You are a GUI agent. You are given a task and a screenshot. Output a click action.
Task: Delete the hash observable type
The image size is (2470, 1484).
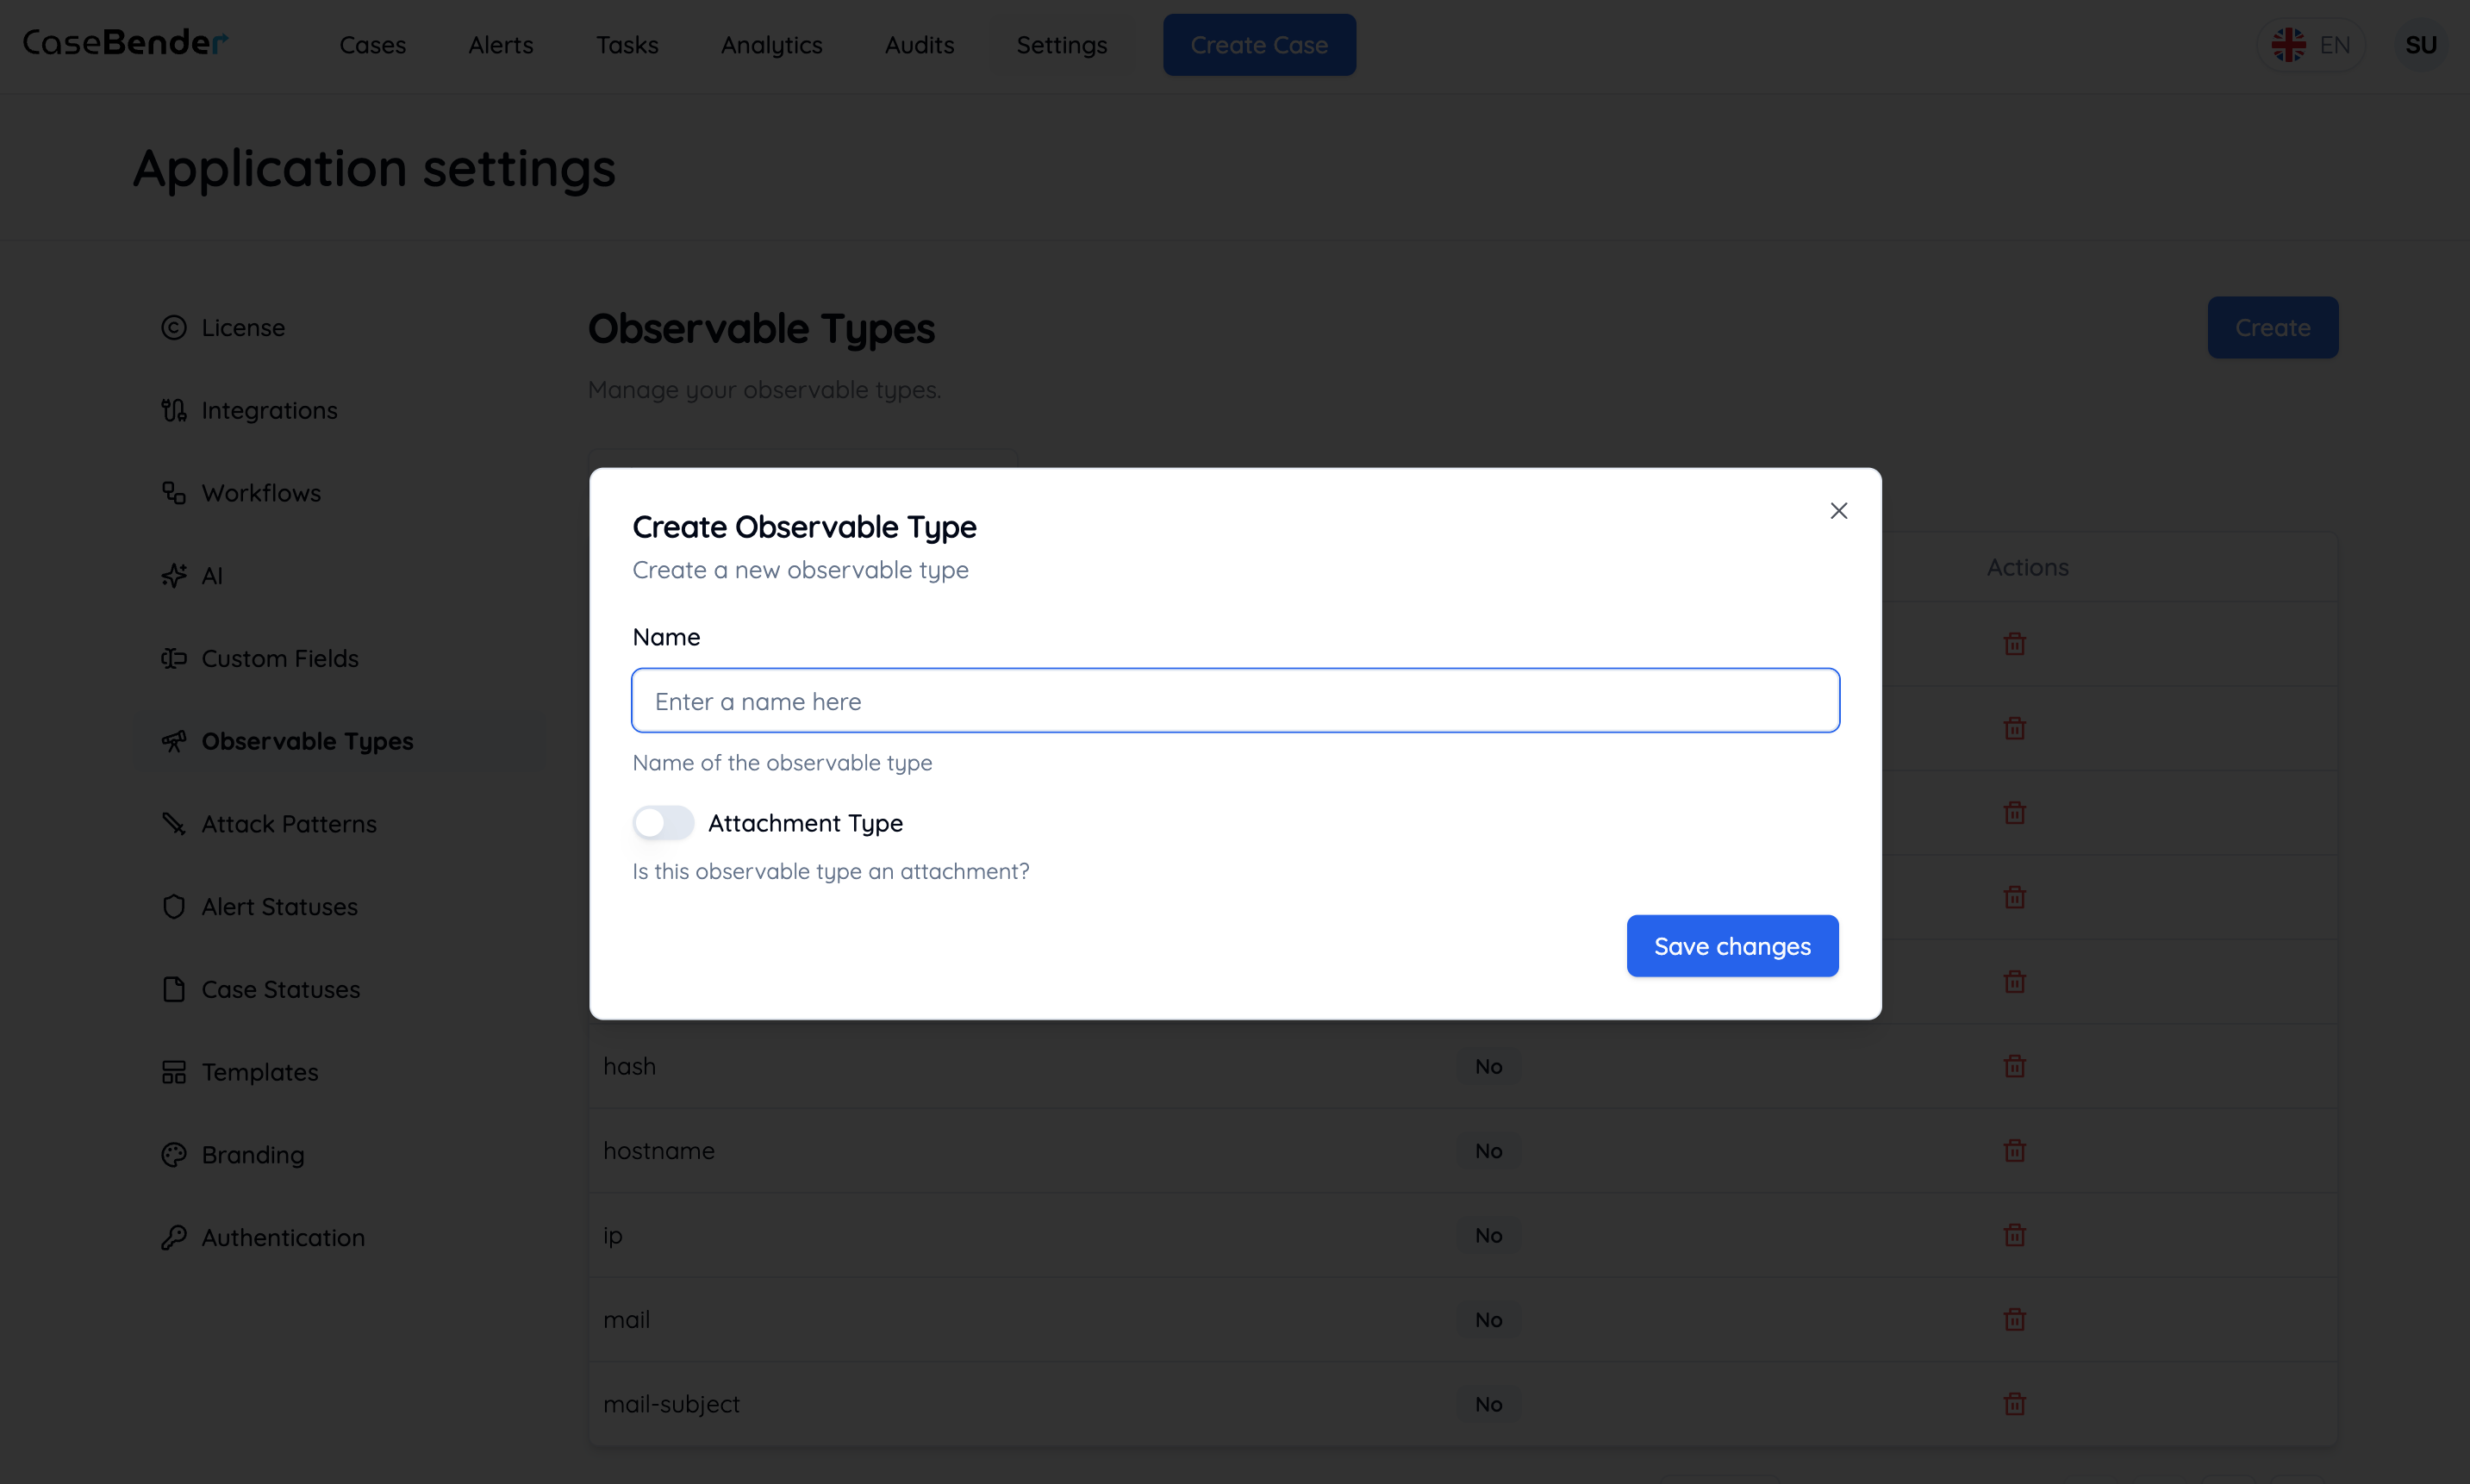pos(2015,1066)
